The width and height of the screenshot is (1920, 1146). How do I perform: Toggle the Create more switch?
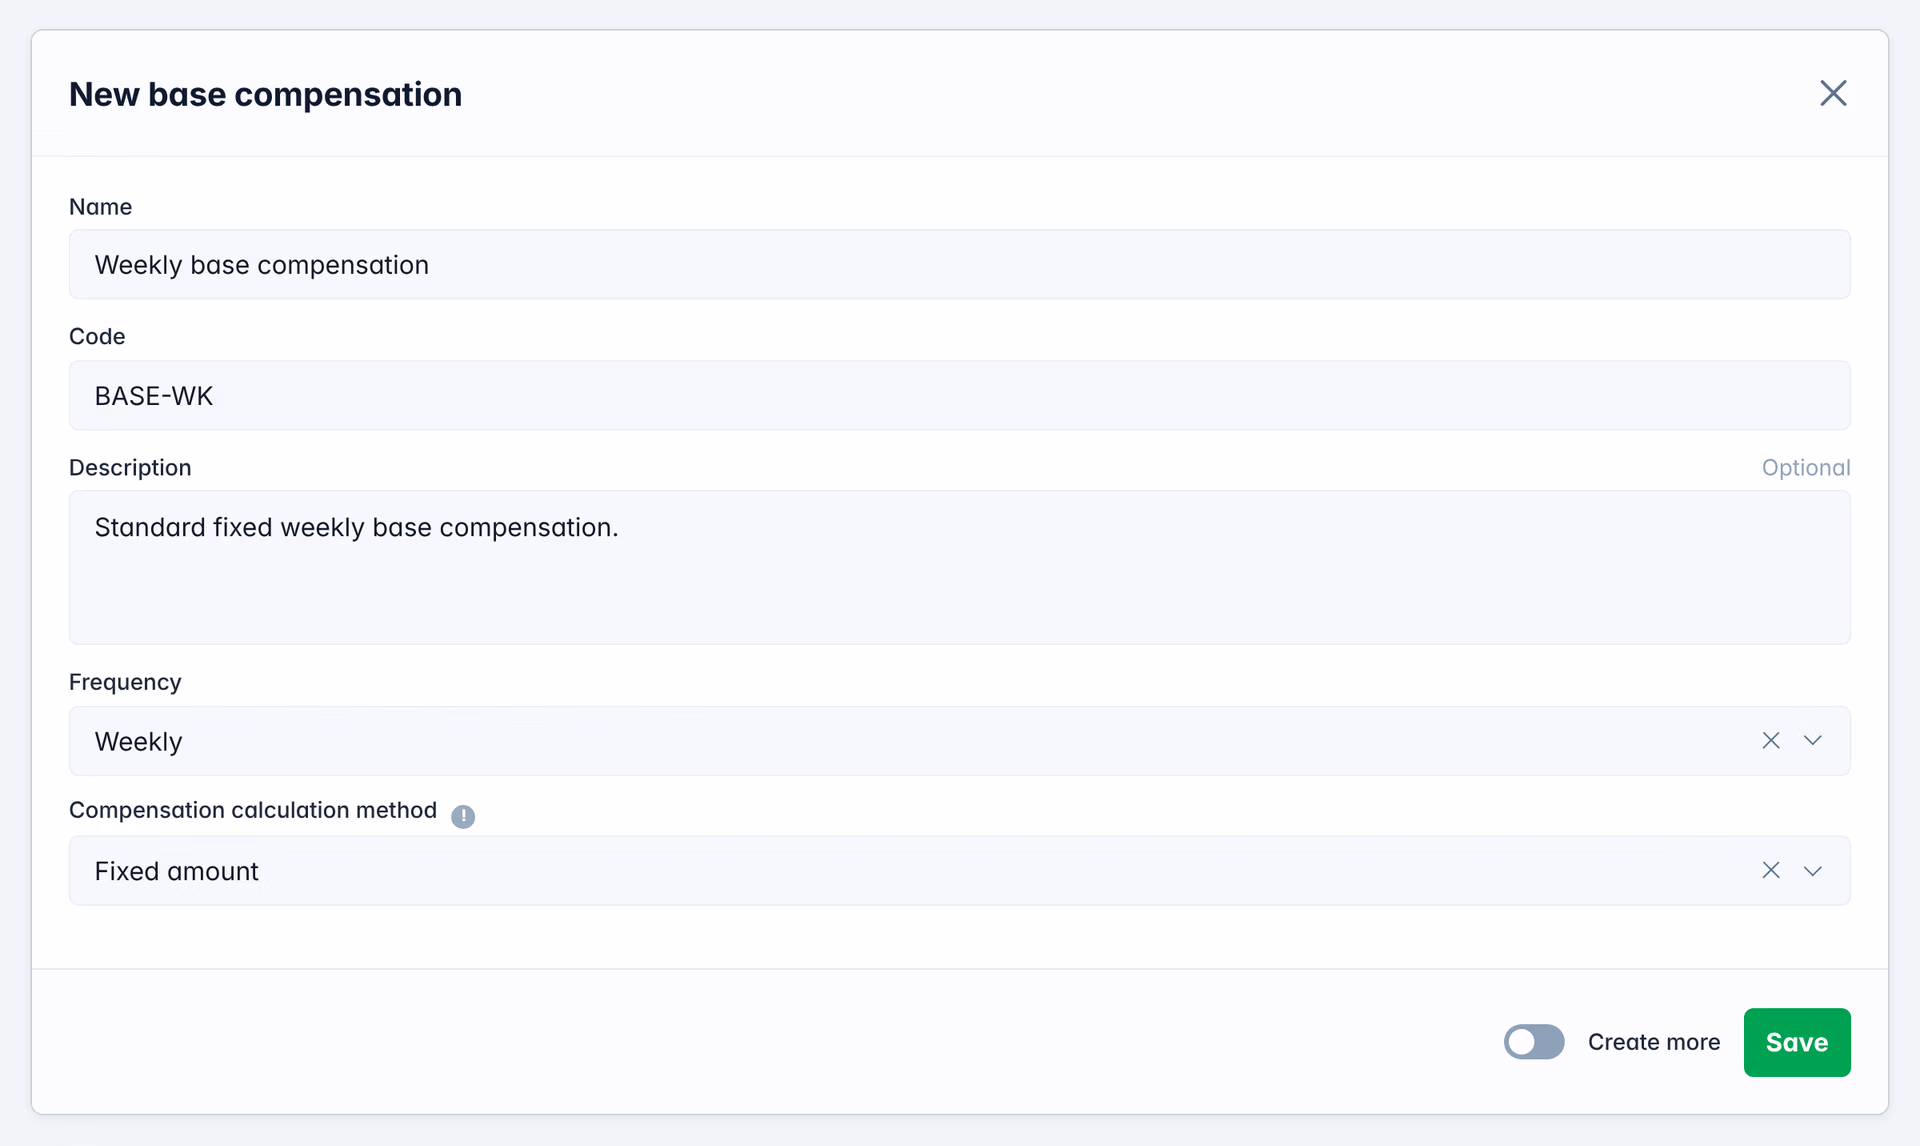1534,1042
